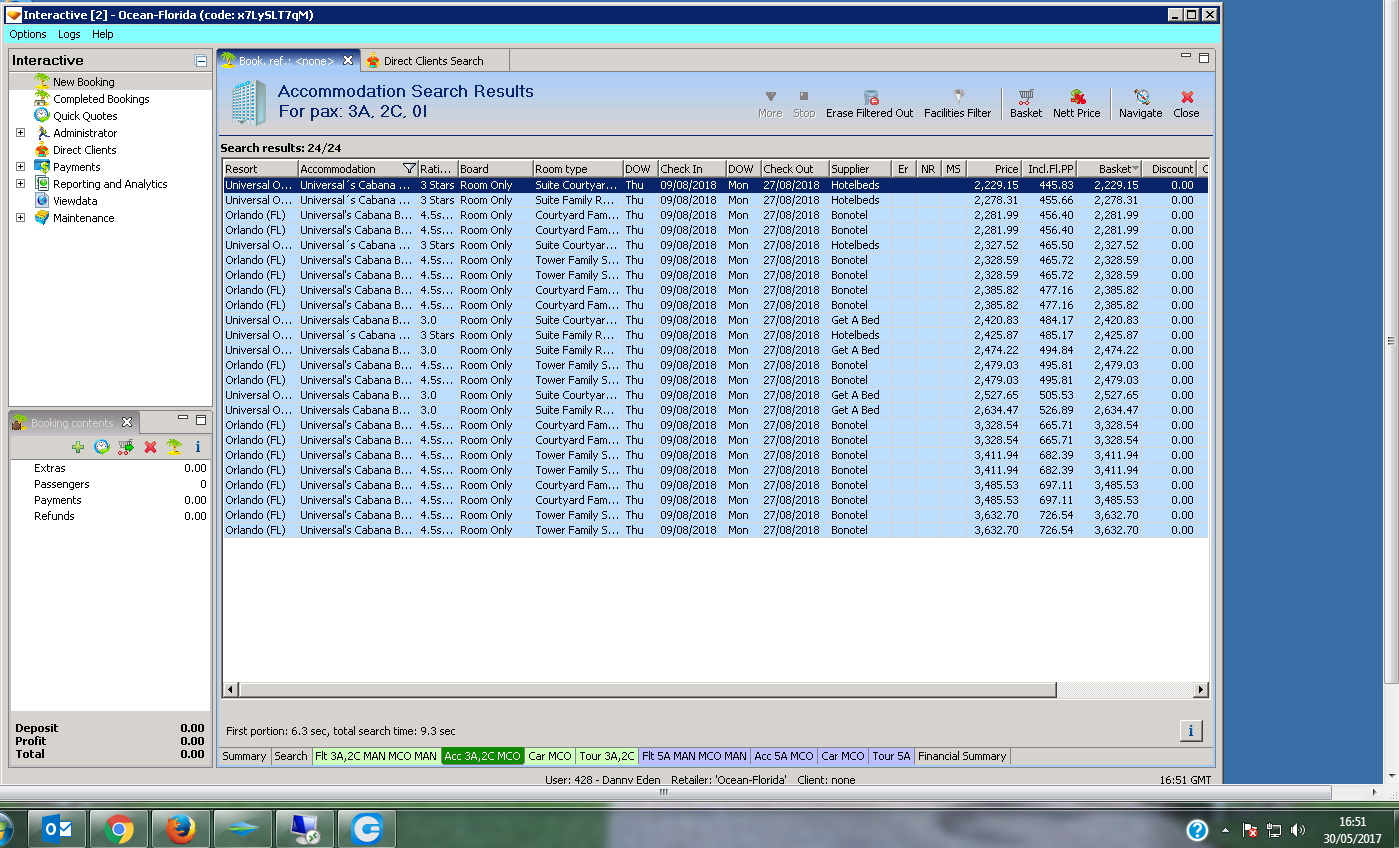This screenshot has width=1399, height=848.
Task: Expand the Maintenance tree node
Action: coord(20,218)
